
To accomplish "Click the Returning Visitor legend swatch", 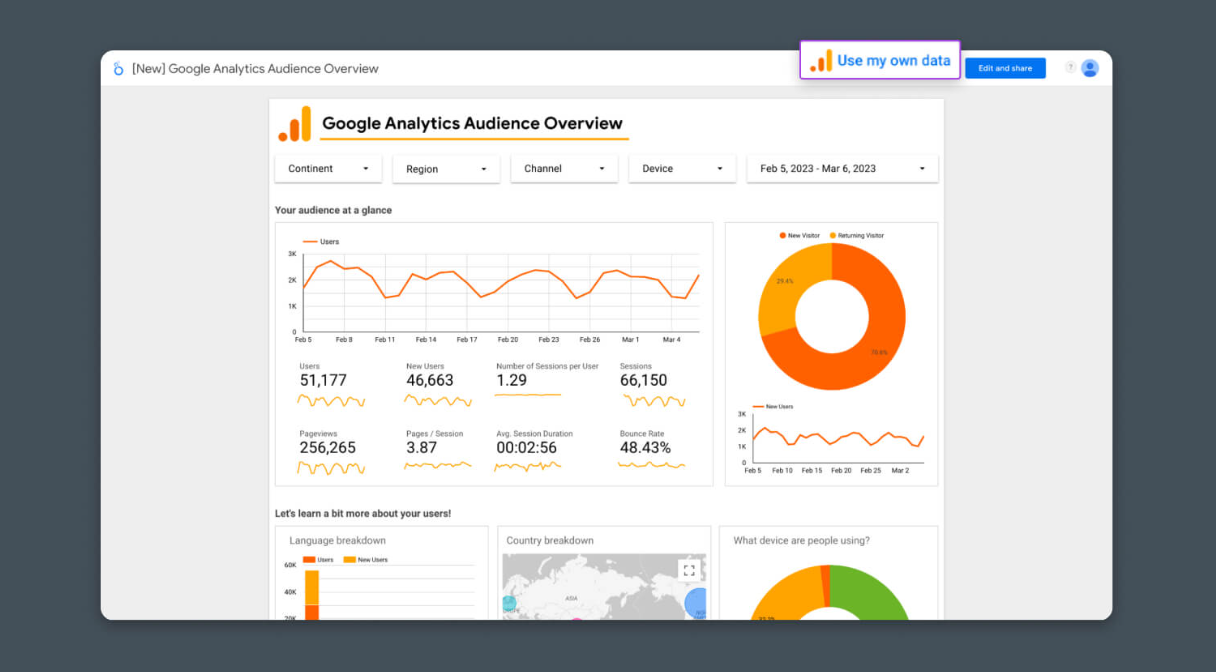I will tap(833, 236).
